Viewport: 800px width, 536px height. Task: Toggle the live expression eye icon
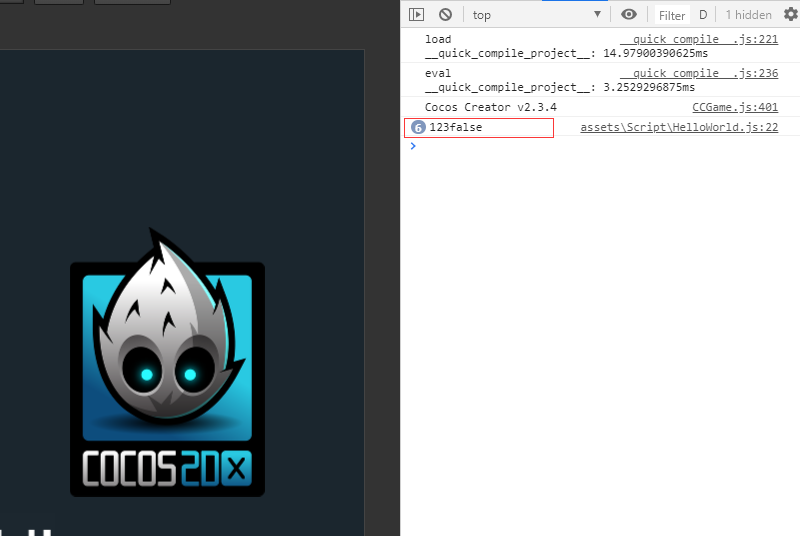pos(629,14)
